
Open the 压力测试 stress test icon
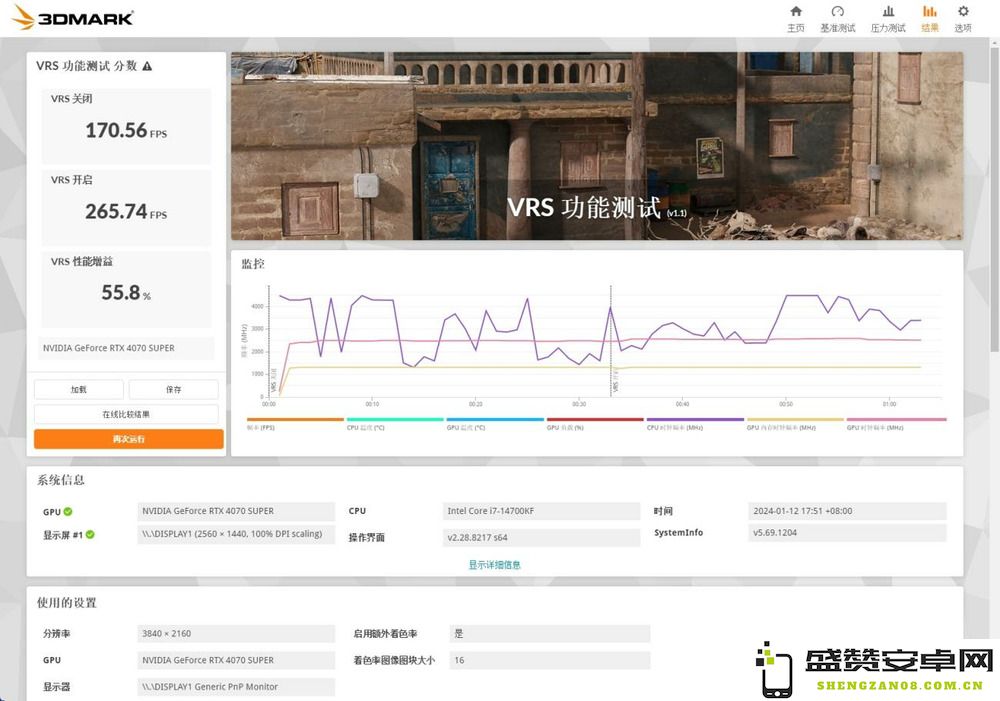888,18
